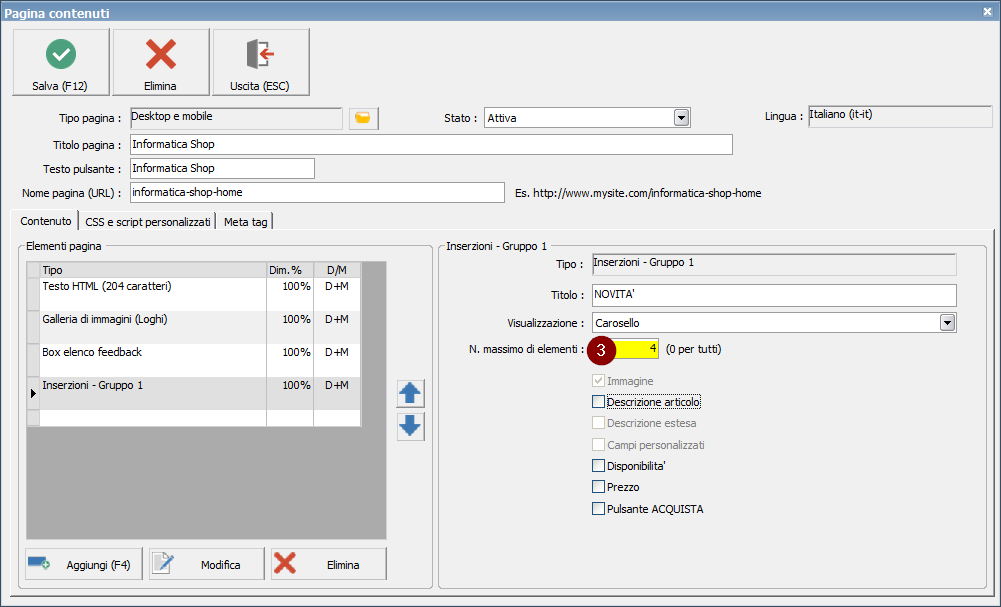Click Aggiungi (F4) to add element

[x=84, y=564]
